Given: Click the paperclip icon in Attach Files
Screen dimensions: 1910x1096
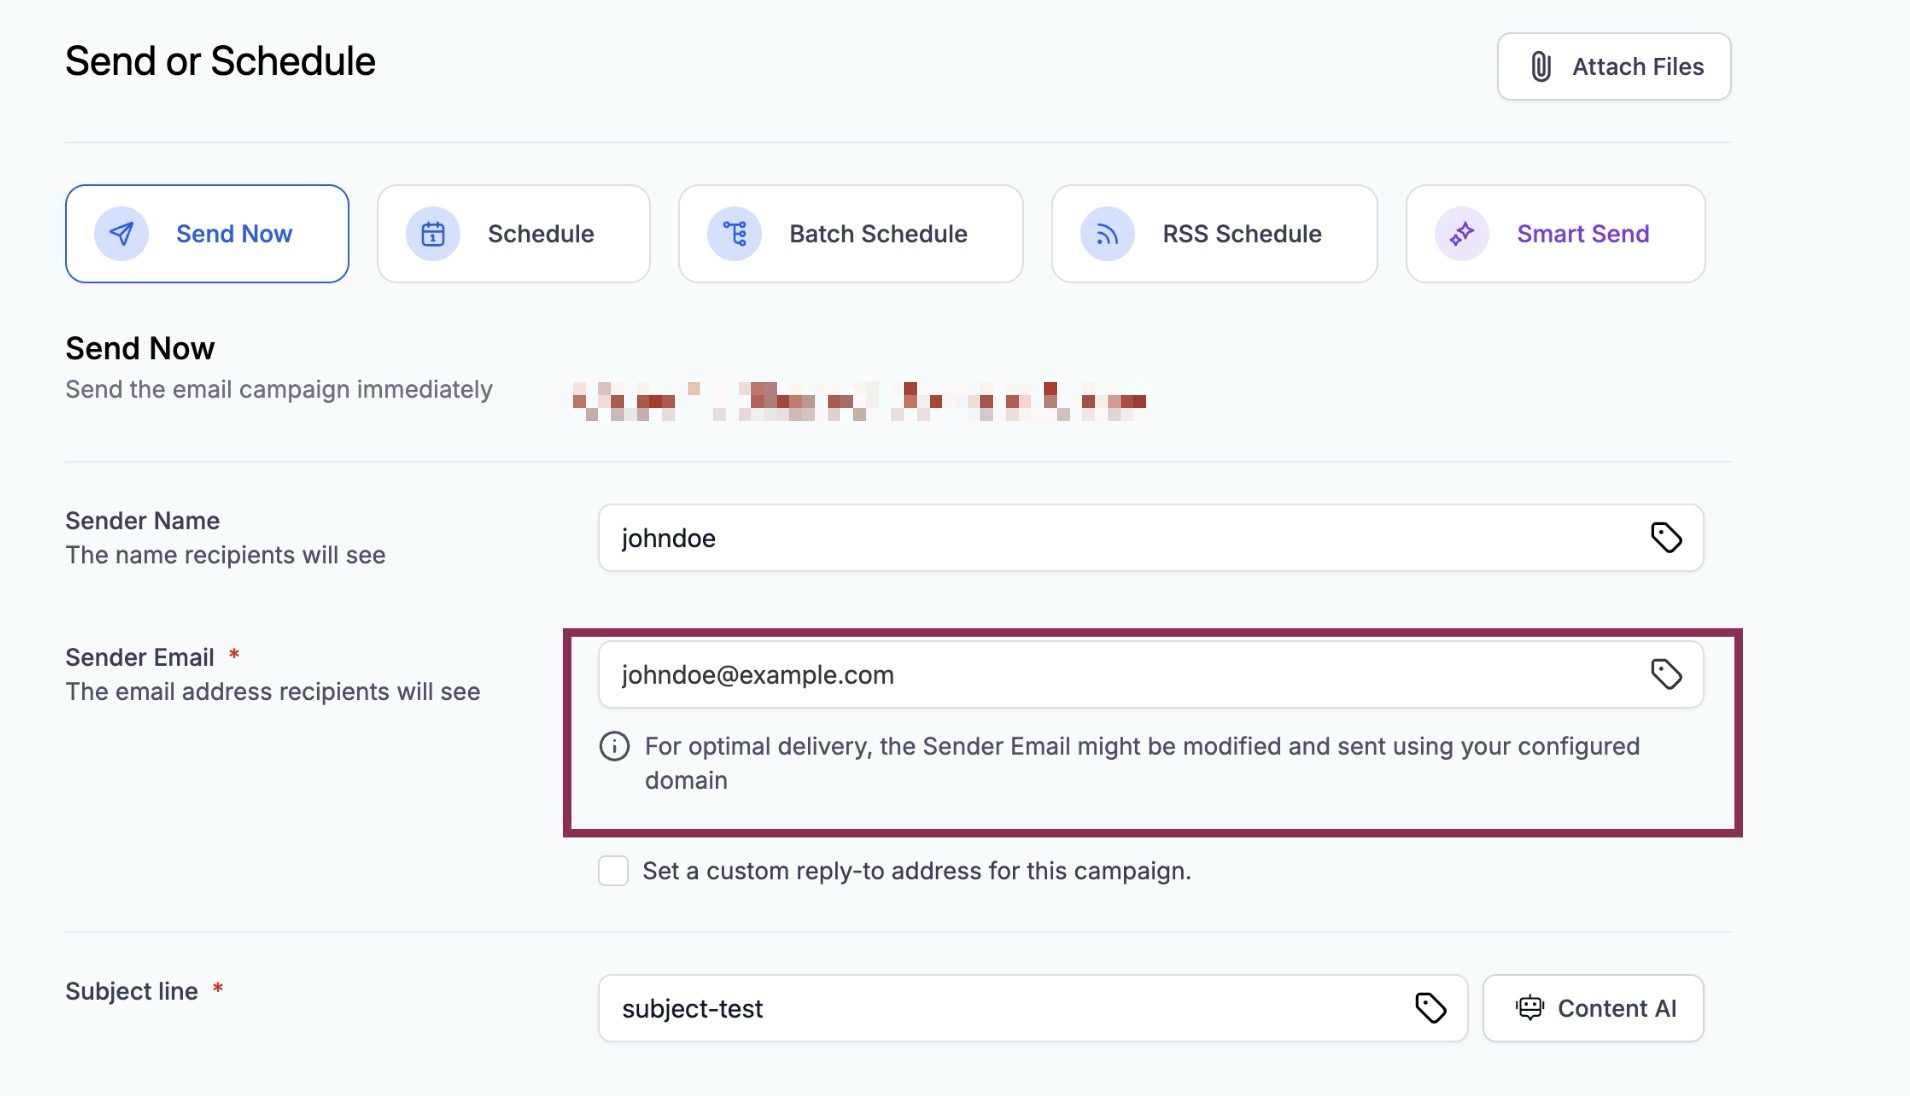Looking at the screenshot, I should coord(1541,67).
